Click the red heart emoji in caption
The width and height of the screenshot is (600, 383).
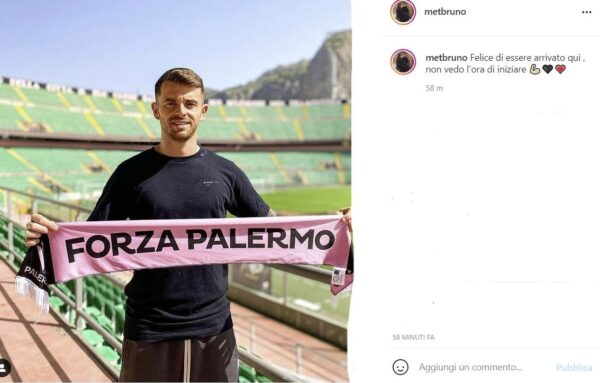pos(560,69)
